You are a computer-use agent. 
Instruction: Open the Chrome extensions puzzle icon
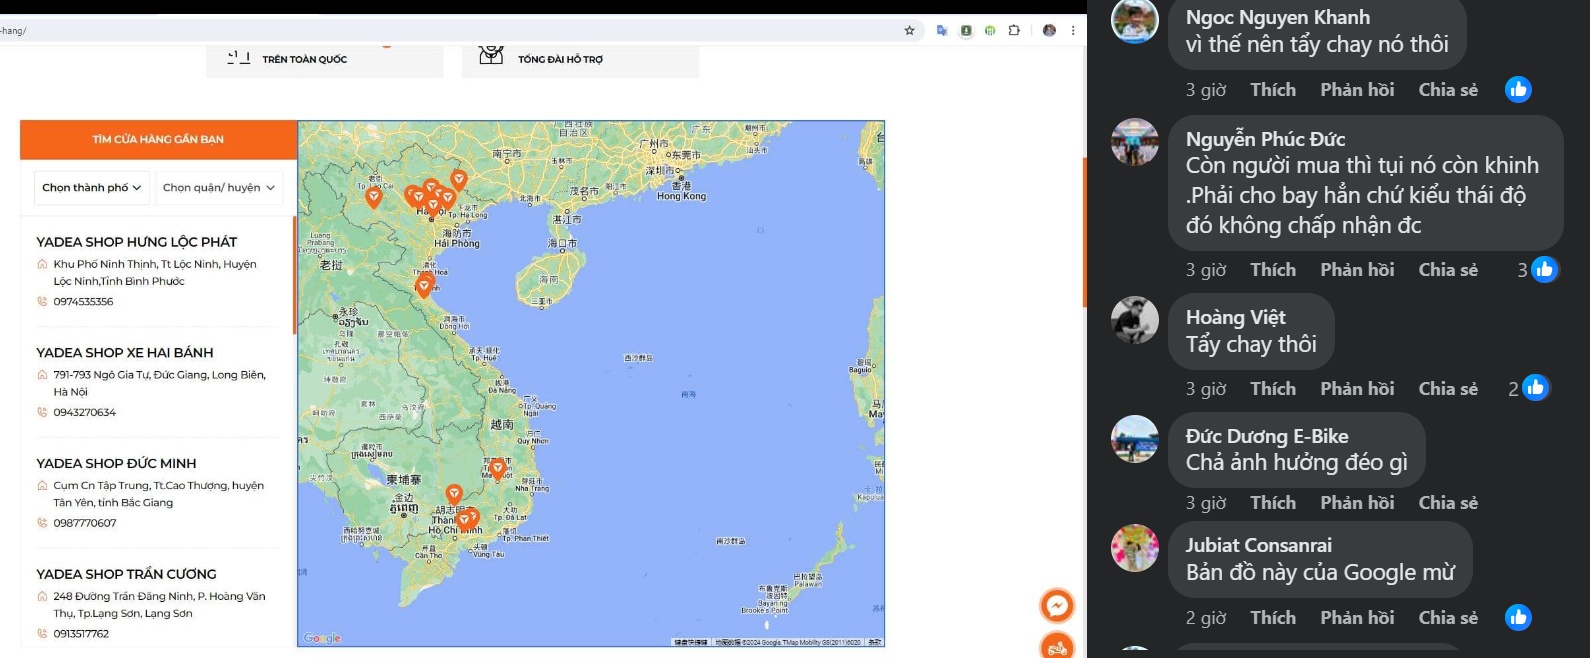(1014, 30)
